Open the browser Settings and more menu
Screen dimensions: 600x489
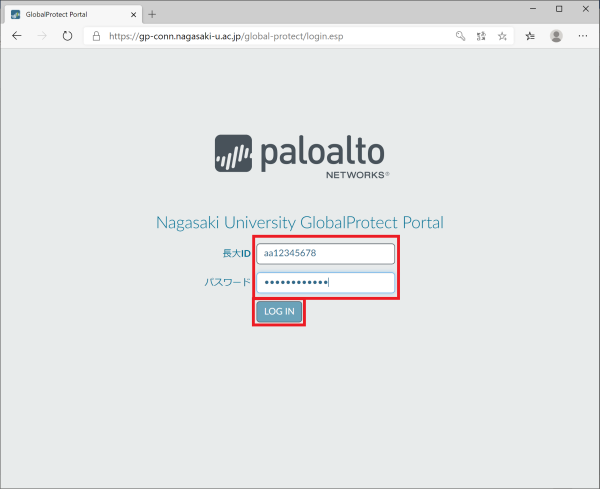coord(582,35)
